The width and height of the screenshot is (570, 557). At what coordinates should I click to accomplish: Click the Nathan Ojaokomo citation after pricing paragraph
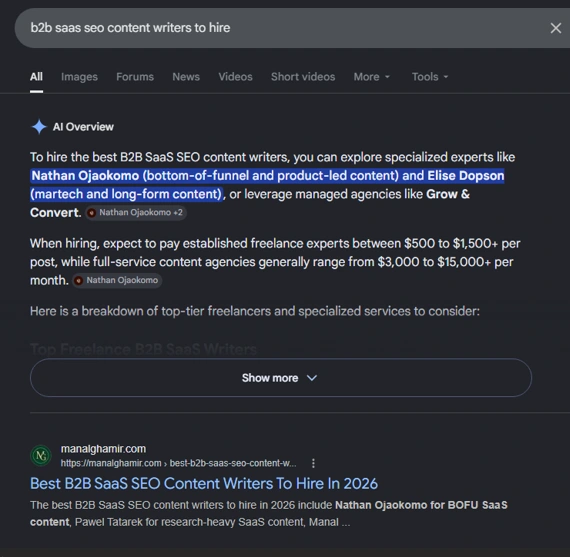(117, 280)
